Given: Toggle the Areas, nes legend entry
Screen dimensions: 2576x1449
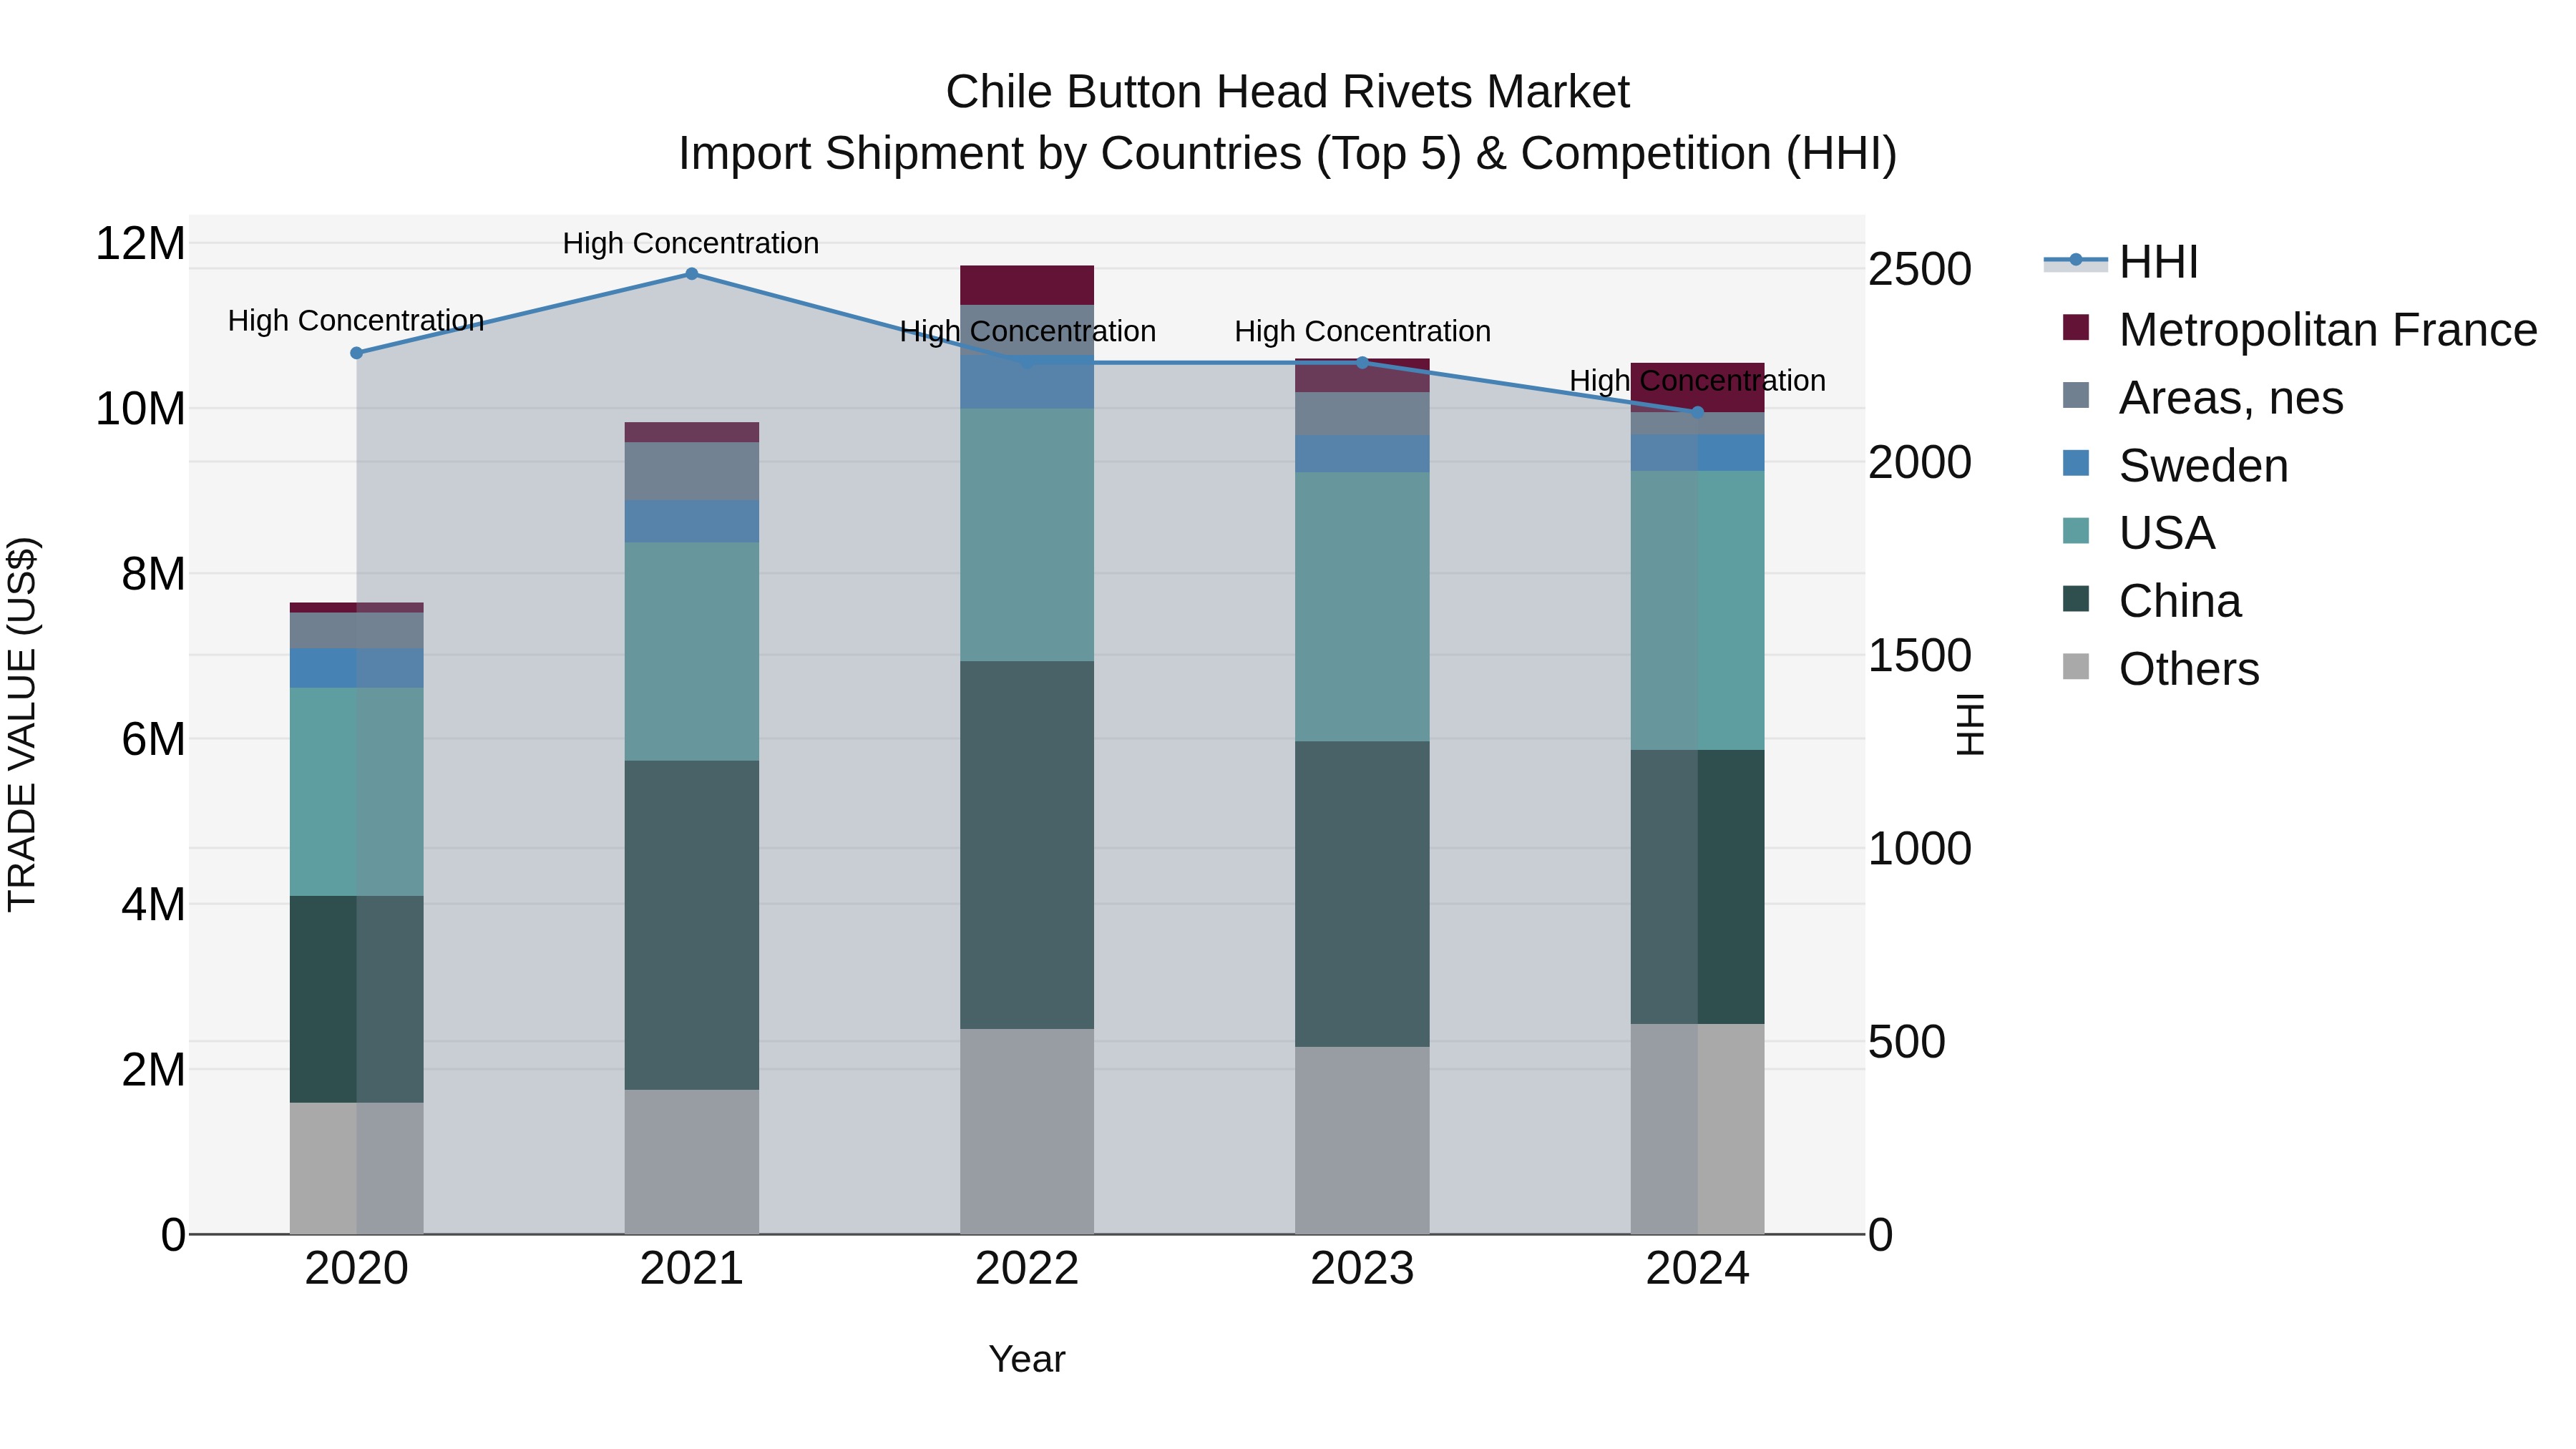Looking at the screenshot, I should (2202, 397).
